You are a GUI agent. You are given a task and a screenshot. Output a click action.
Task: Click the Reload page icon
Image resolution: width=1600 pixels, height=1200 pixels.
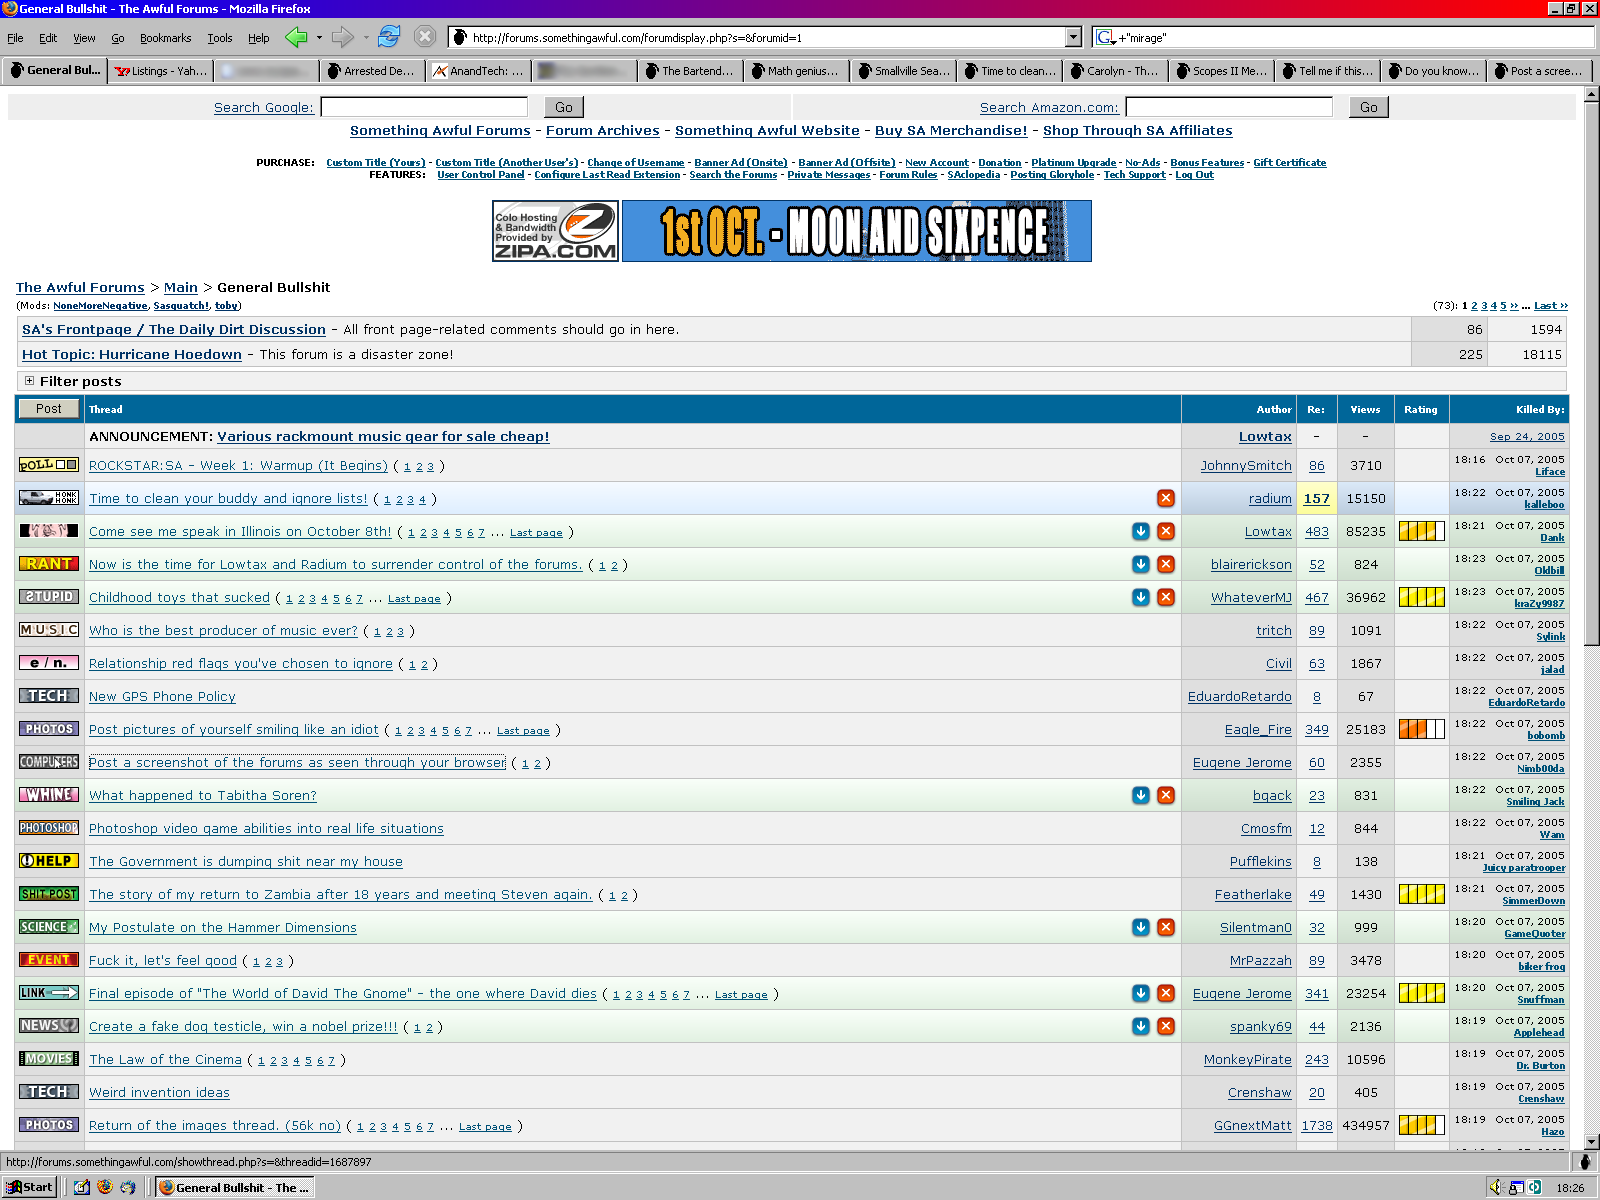click(389, 37)
